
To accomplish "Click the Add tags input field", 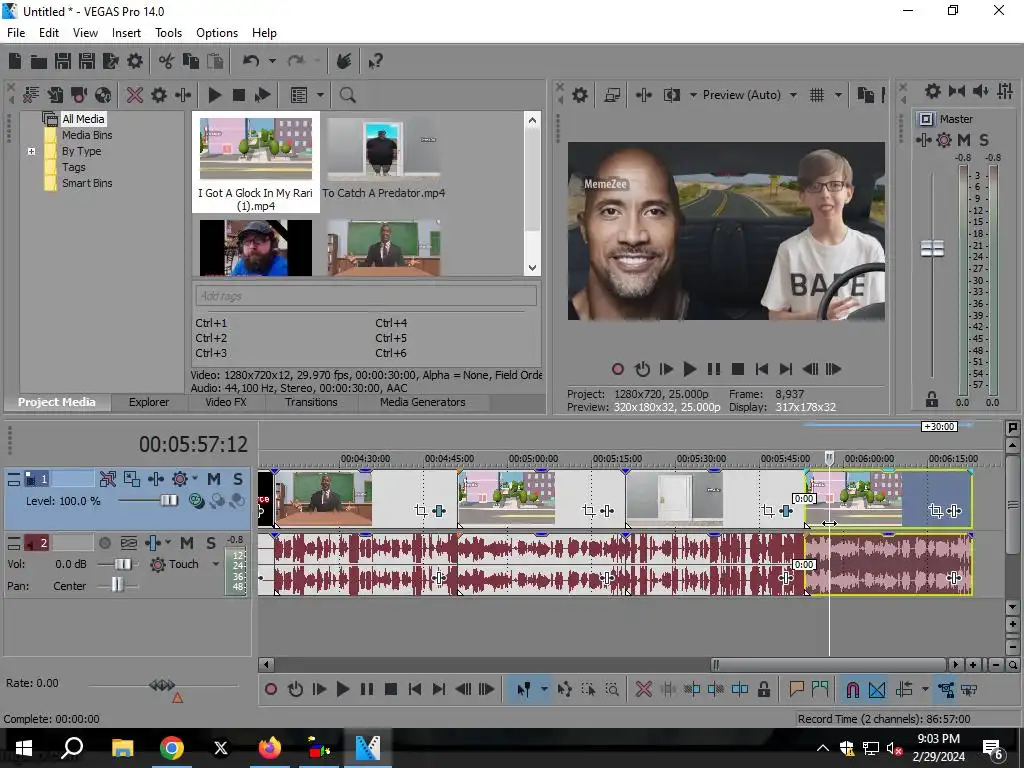I will [x=366, y=296].
